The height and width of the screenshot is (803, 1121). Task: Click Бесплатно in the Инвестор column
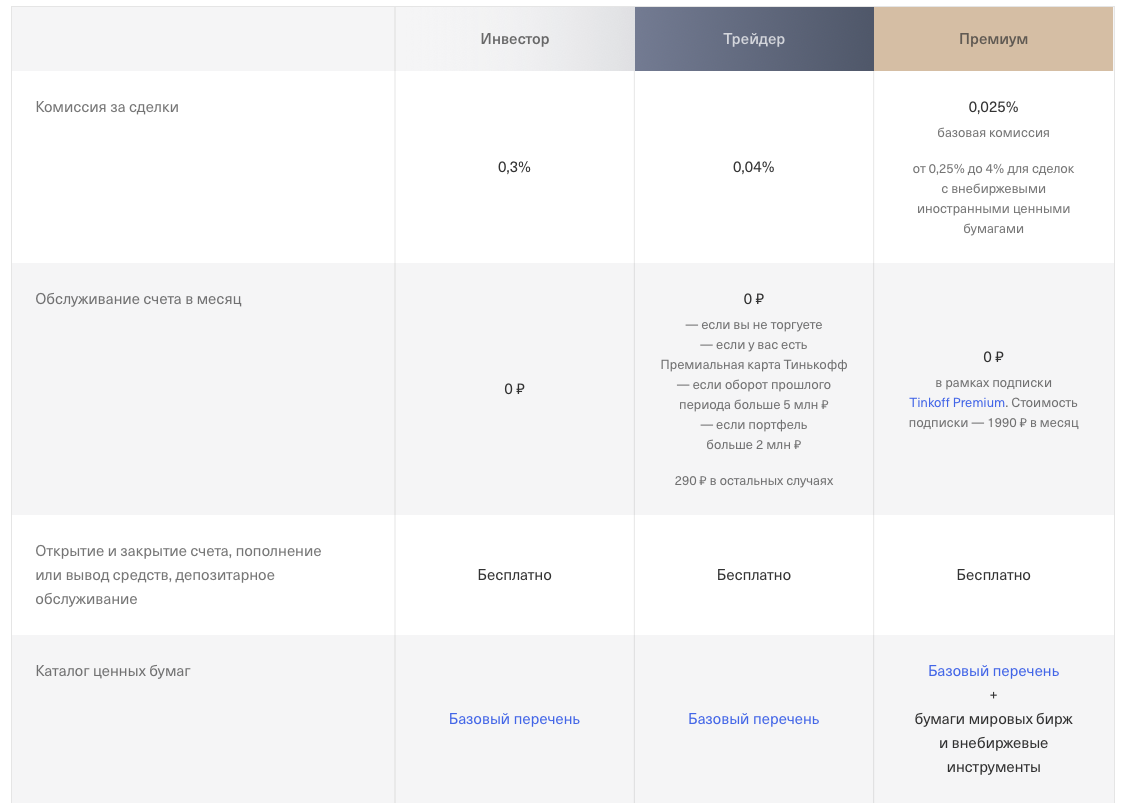tap(514, 575)
